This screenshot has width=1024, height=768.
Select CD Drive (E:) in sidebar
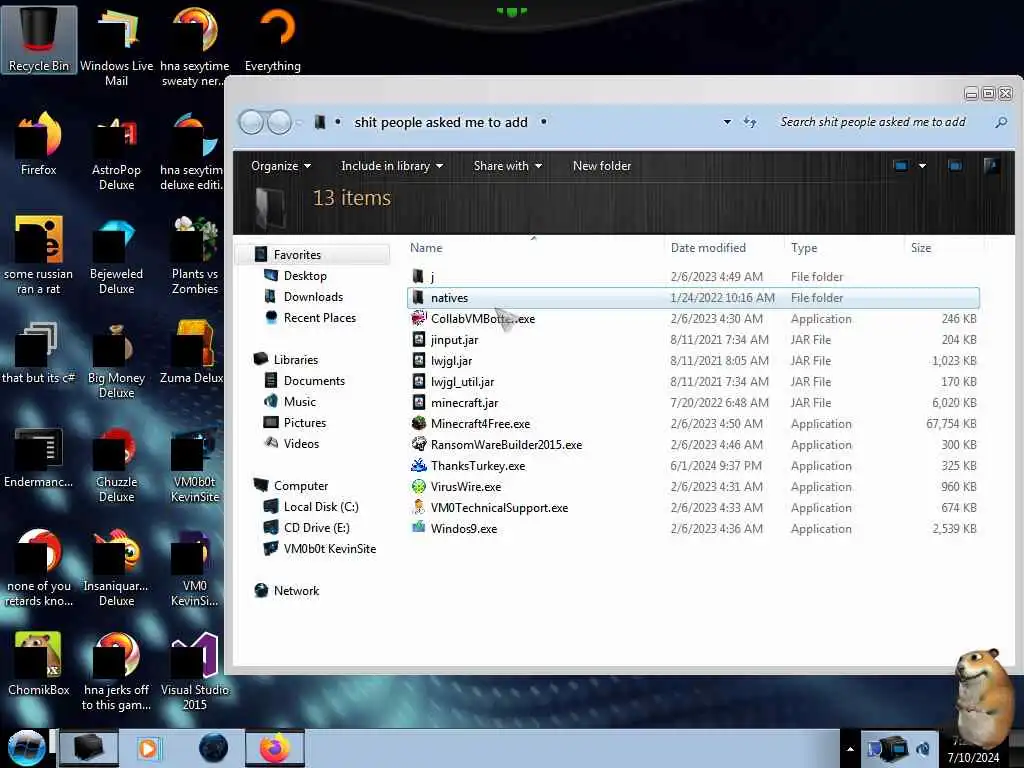point(317,528)
